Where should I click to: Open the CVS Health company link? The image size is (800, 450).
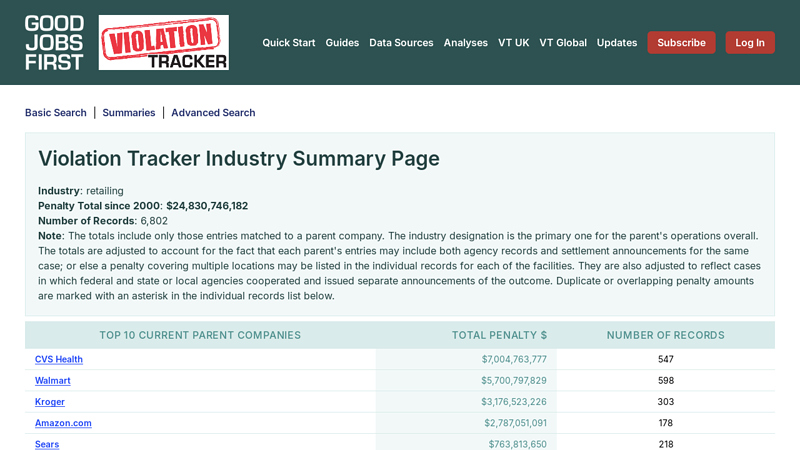pyautogui.click(x=59, y=359)
